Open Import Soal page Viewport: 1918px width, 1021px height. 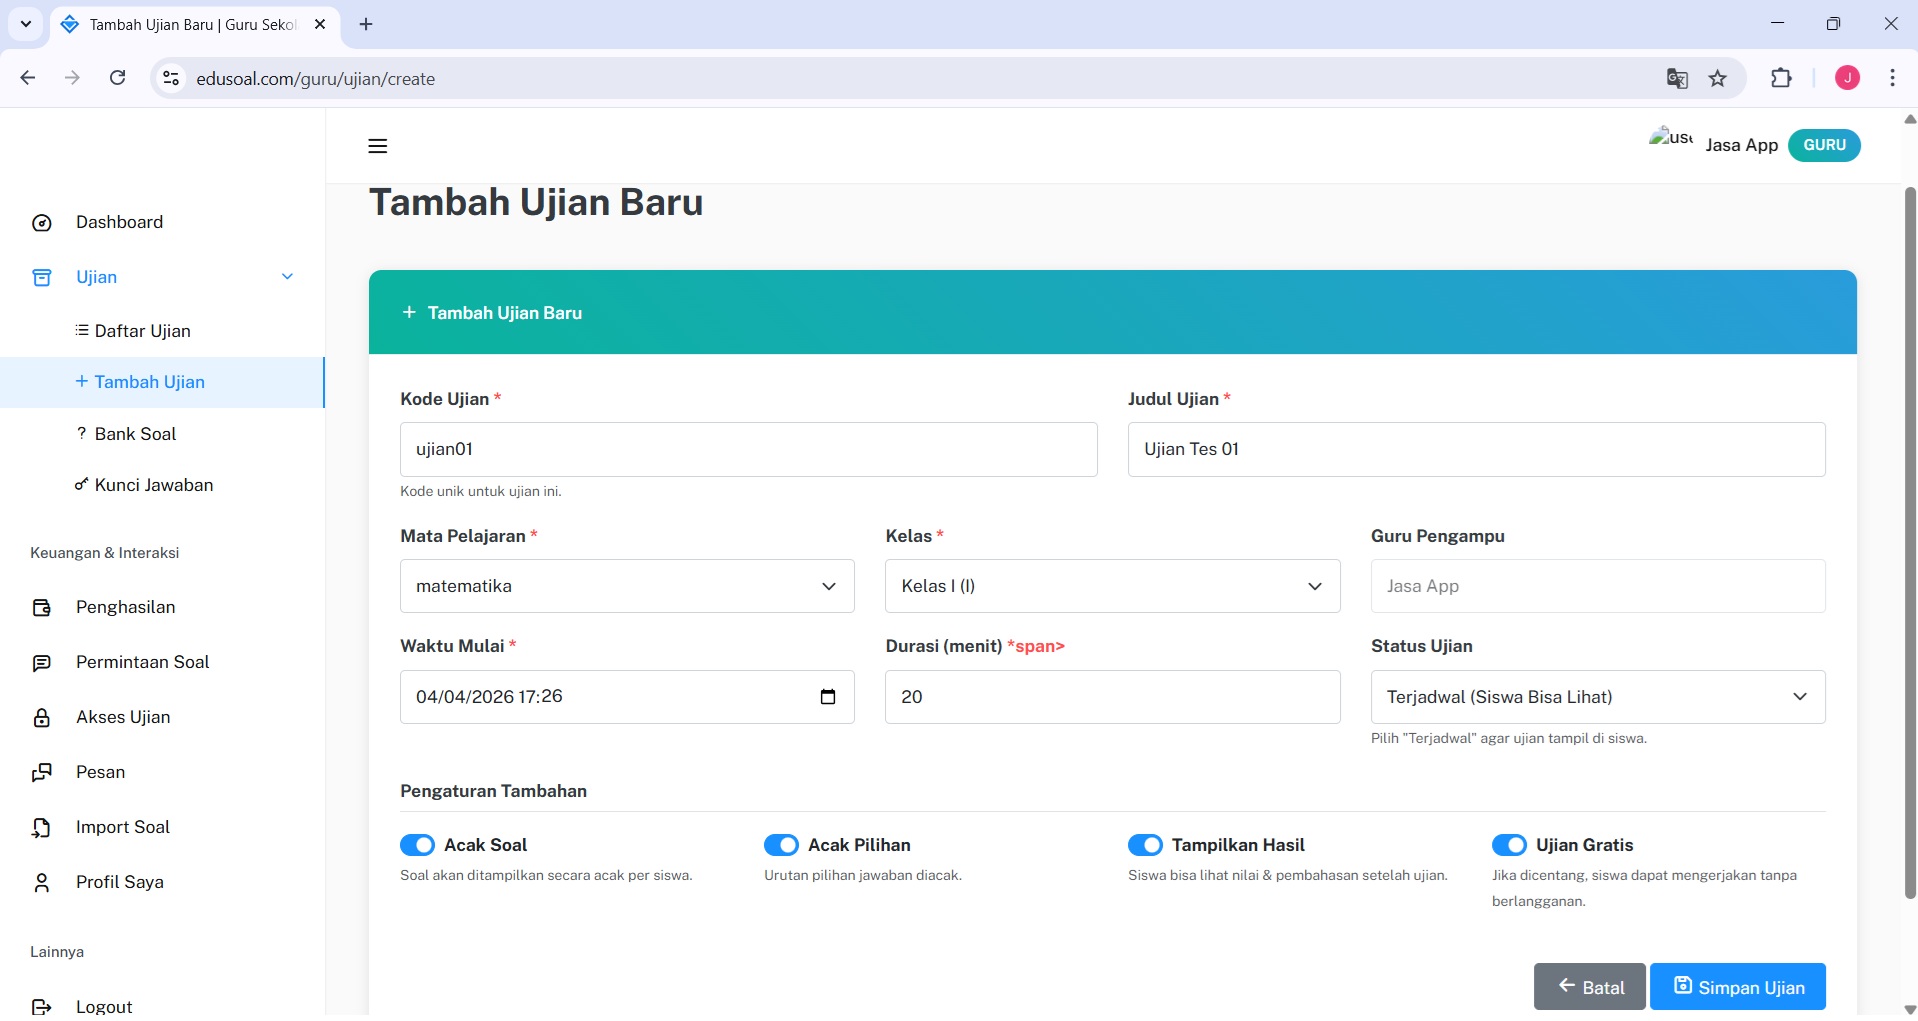tap(122, 827)
